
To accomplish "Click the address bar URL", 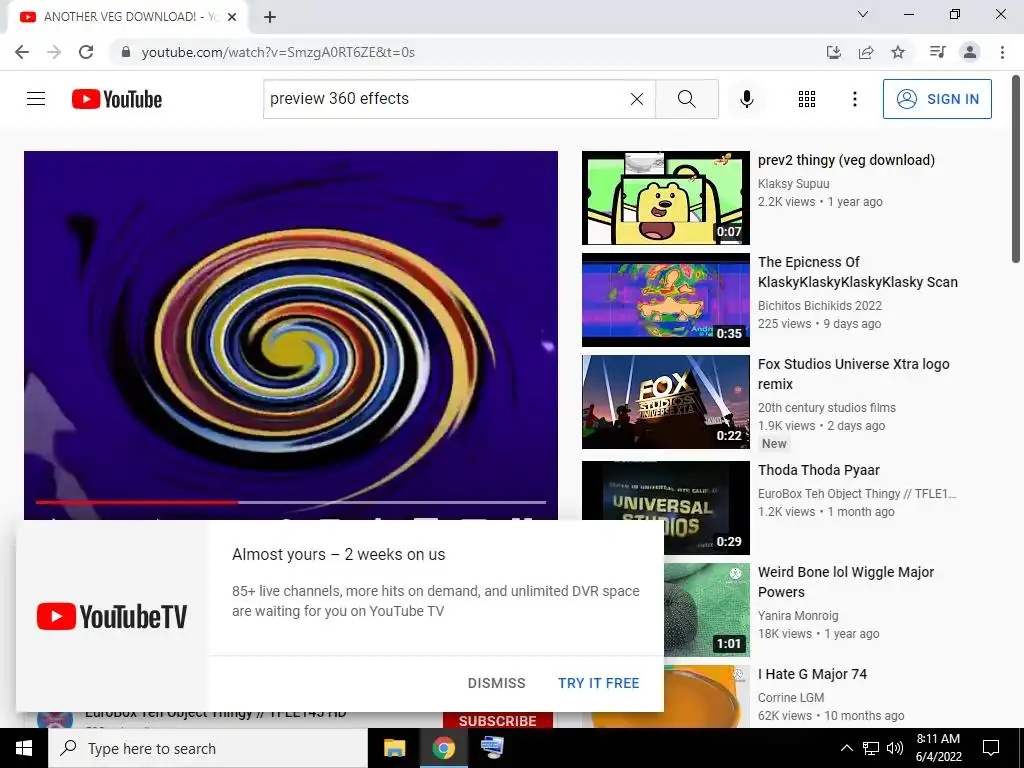I will coord(278,52).
